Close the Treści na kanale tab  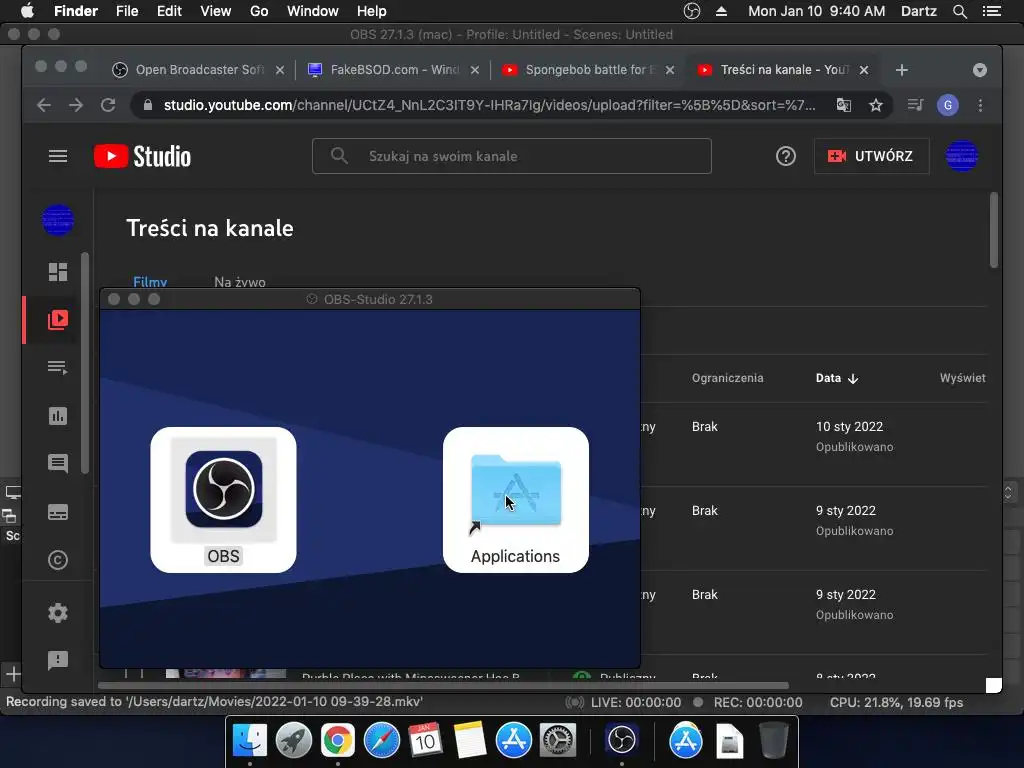pos(864,70)
